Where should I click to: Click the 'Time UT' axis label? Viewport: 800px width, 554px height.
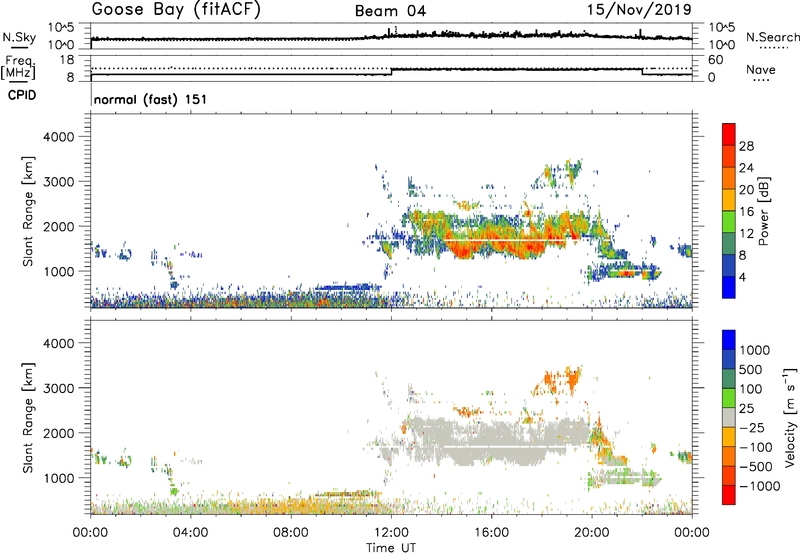point(391,548)
